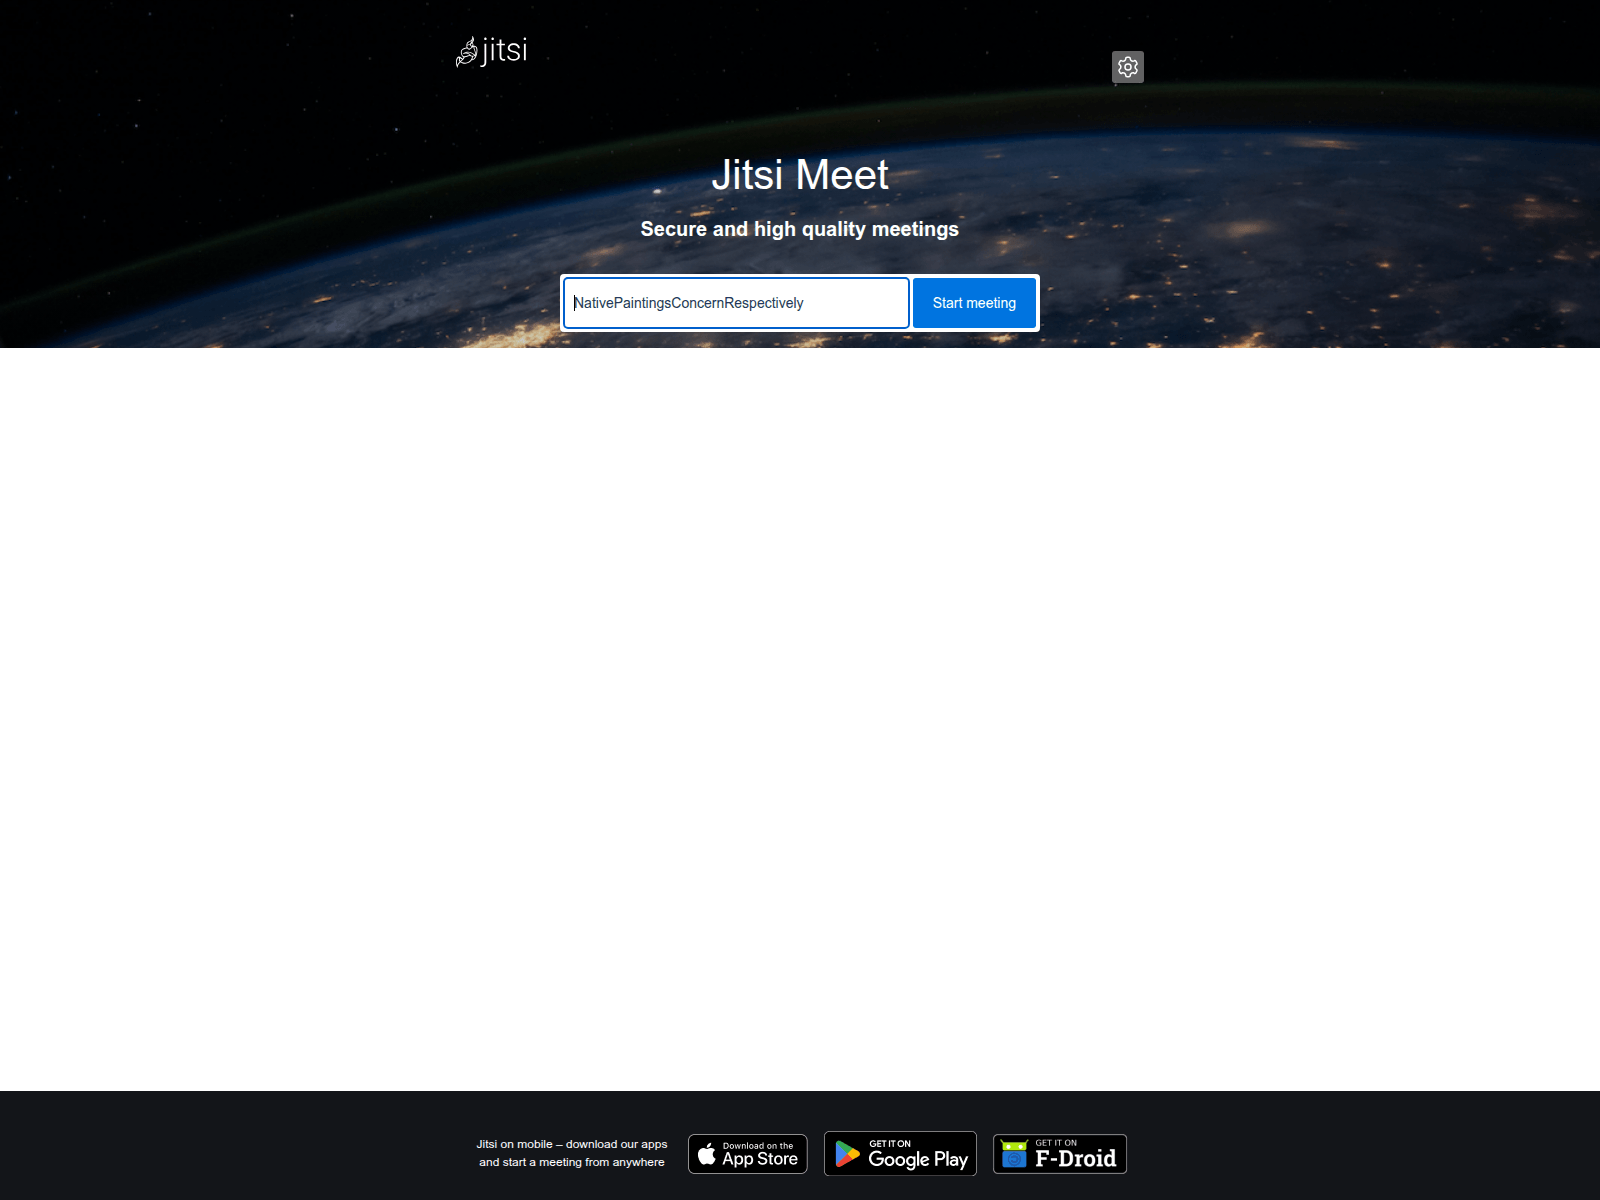This screenshot has width=1600, height=1200.
Task: Open the Google Play badge
Action: [900, 1153]
